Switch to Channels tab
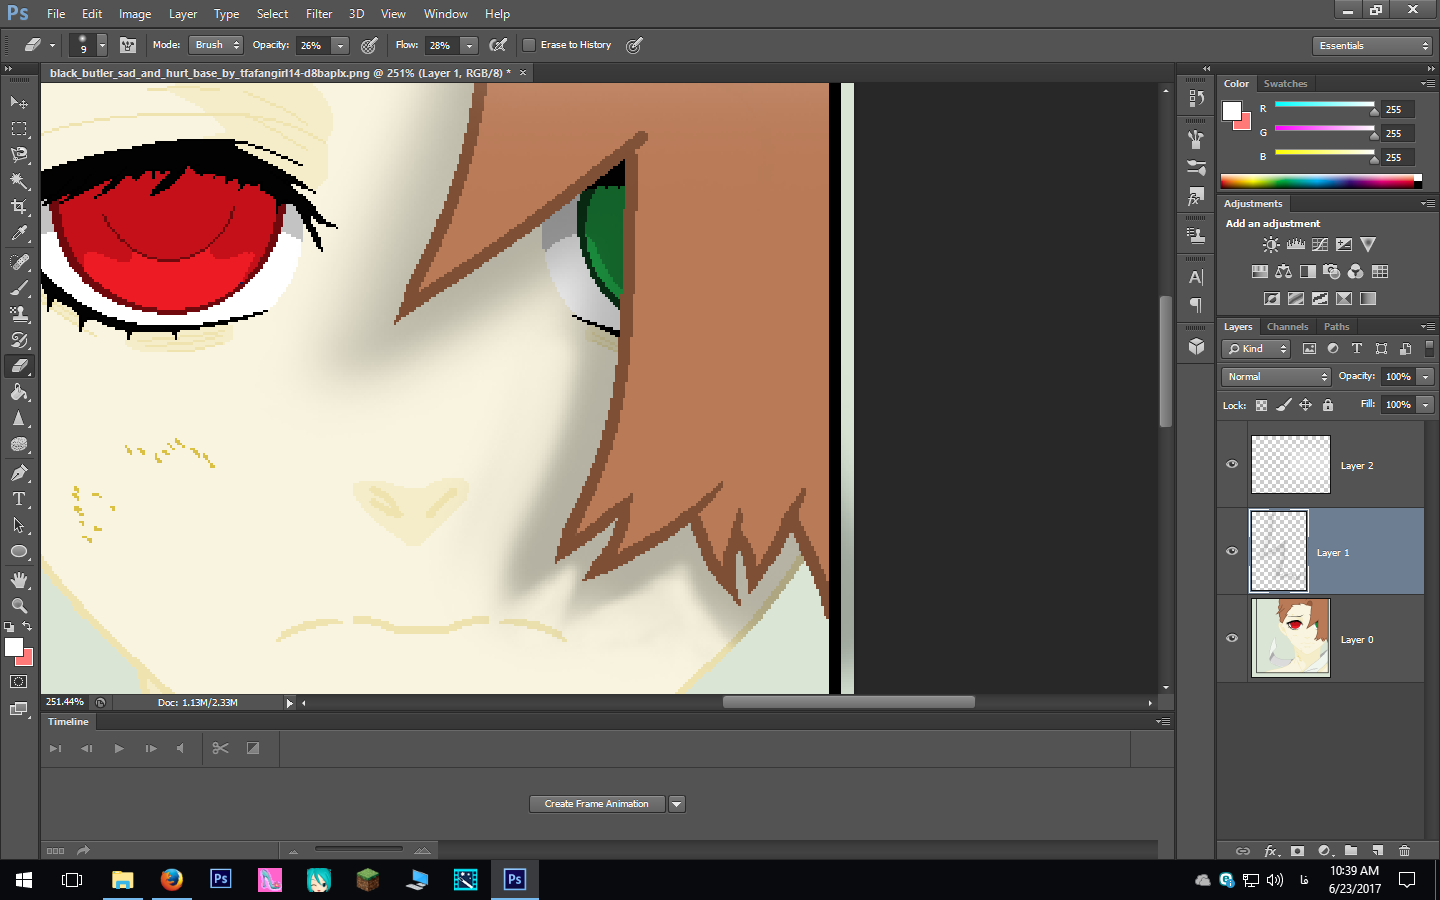 1287,327
